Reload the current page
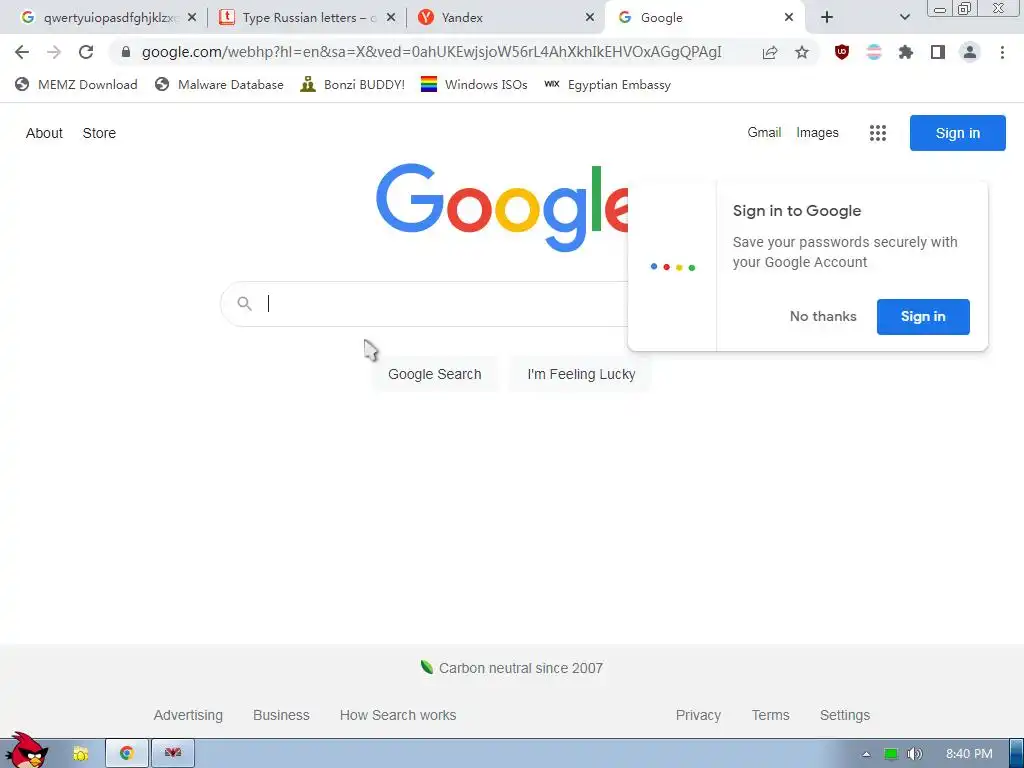The height and width of the screenshot is (768, 1024). [x=86, y=52]
